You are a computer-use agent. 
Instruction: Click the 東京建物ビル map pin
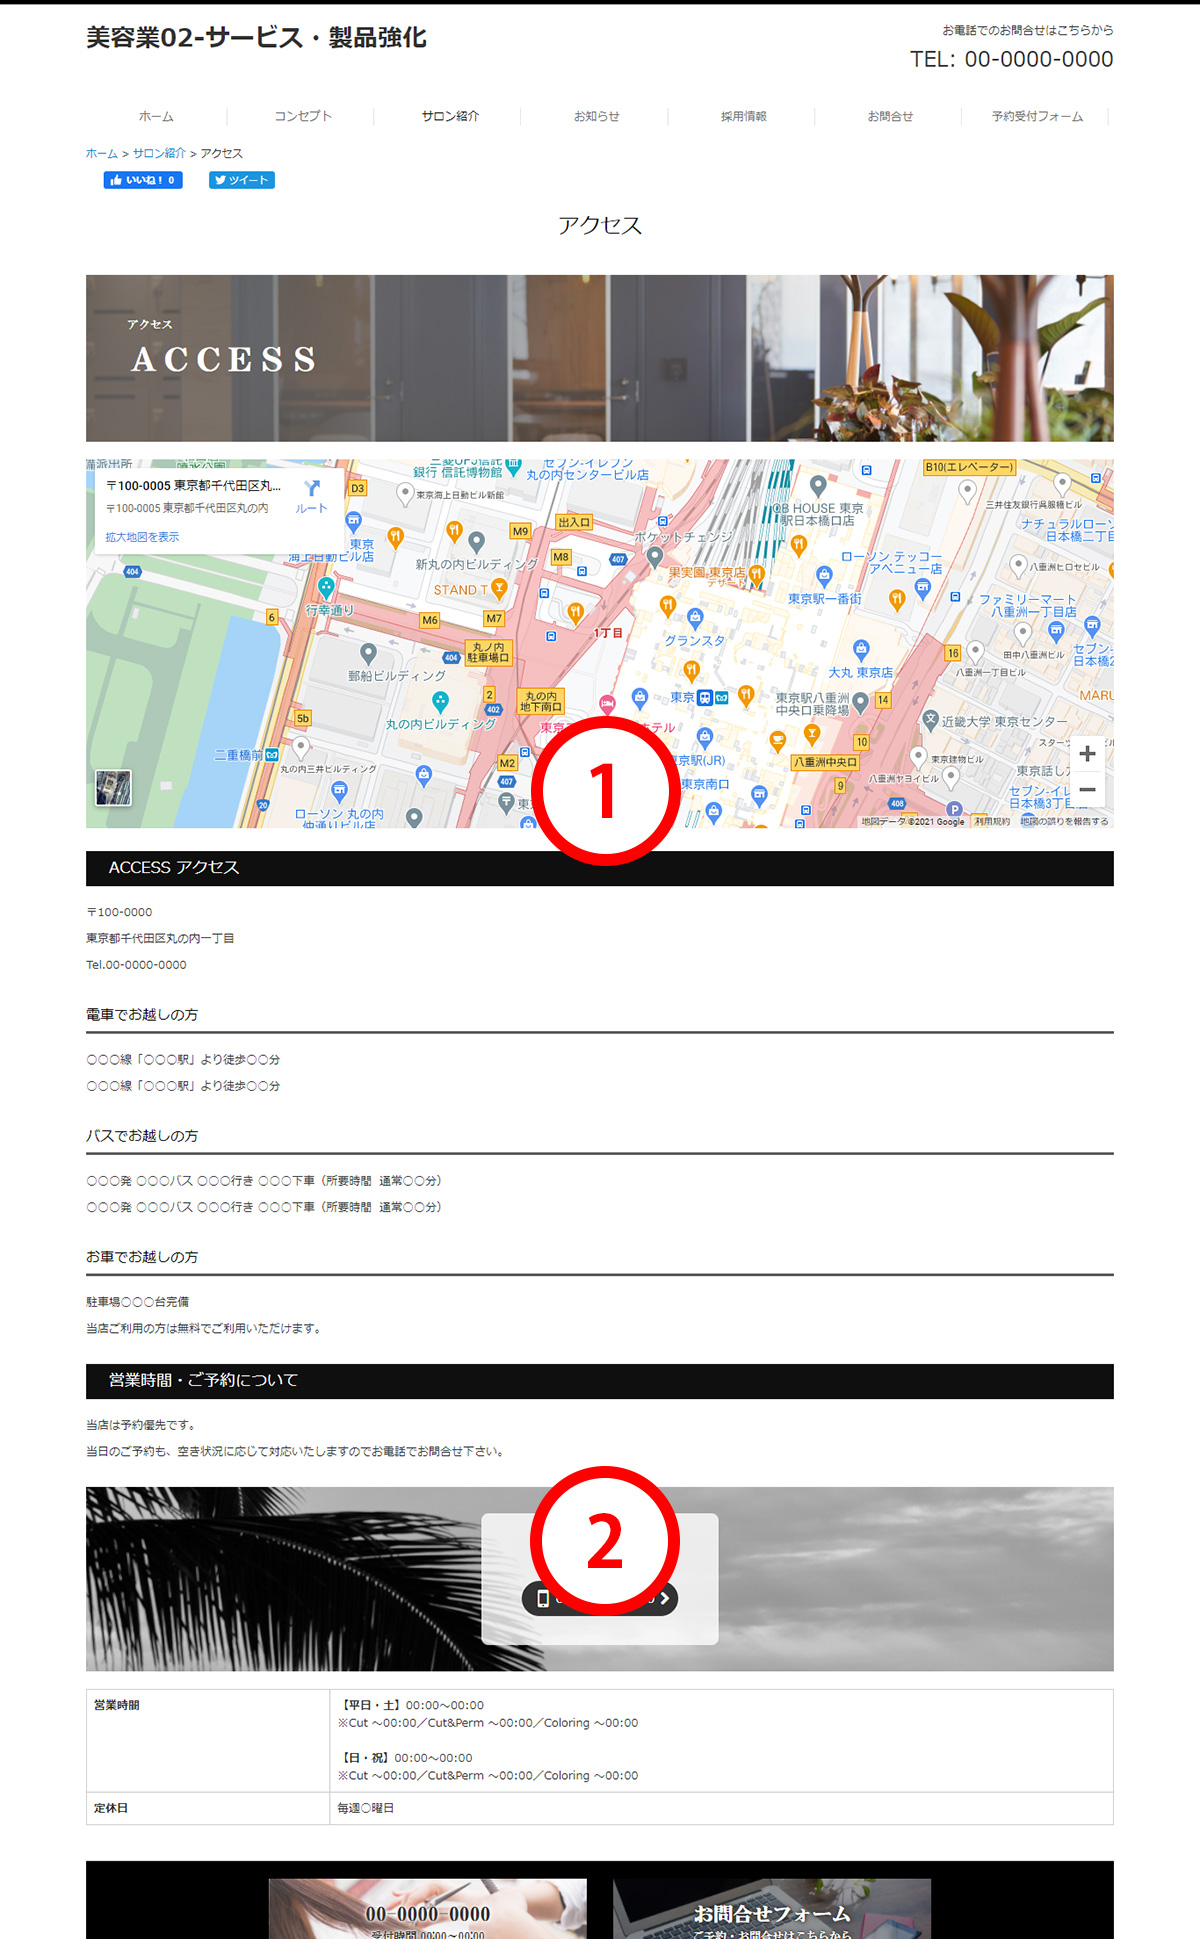coord(918,756)
